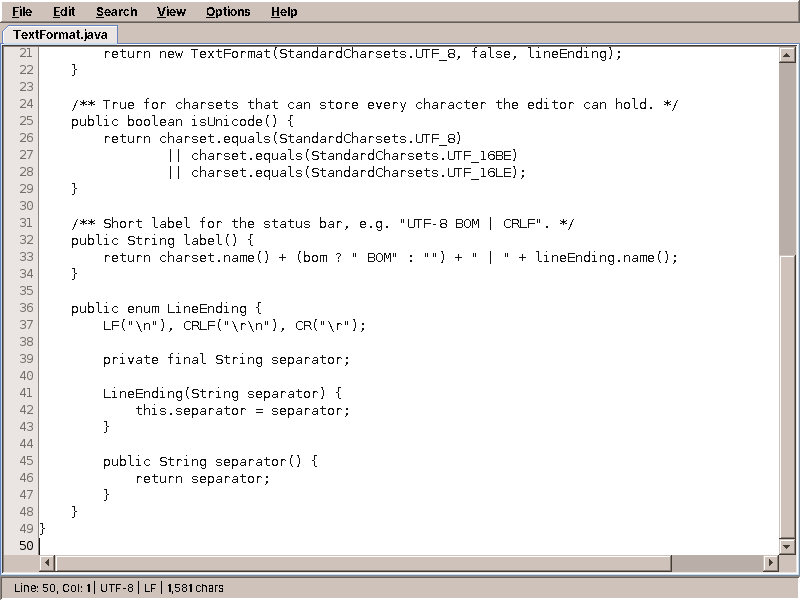800x600 pixels.
Task: Click the Line: 50, Col: 1 status entry
Action: click(52, 588)
